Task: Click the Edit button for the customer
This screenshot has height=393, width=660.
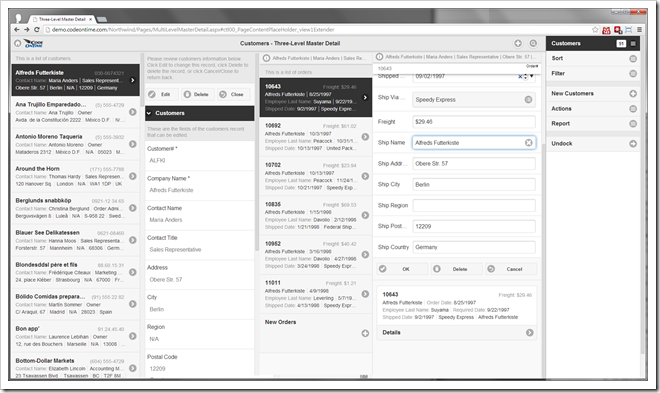Action: (162, 94)
